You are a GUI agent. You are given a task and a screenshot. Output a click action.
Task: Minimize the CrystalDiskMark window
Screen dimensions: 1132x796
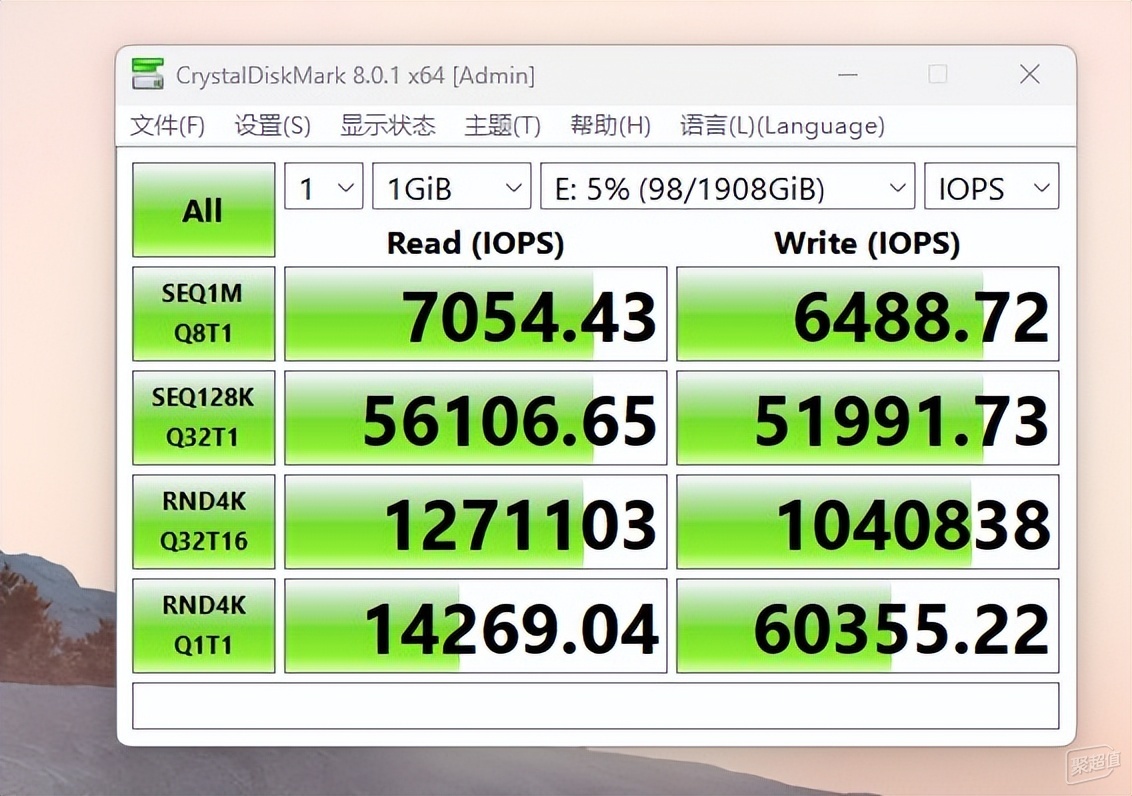[x=846, y=74]
